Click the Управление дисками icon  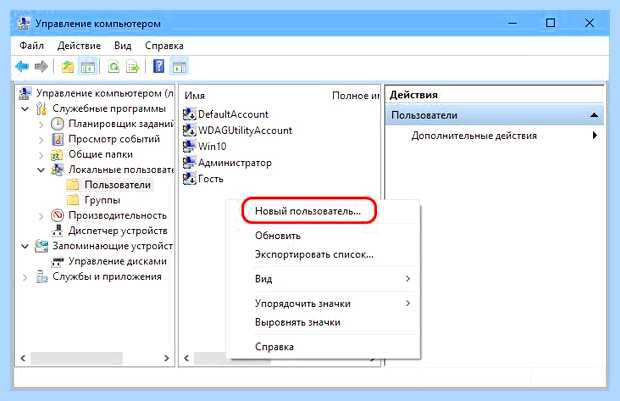pyautogui.click(x=58, y=261)
